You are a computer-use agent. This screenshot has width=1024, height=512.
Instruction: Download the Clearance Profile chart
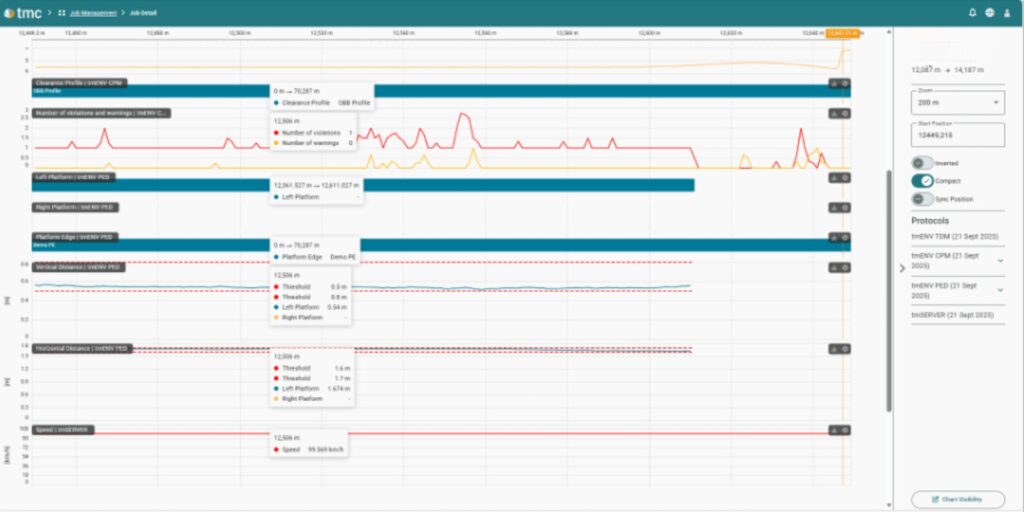click(833, 84)
